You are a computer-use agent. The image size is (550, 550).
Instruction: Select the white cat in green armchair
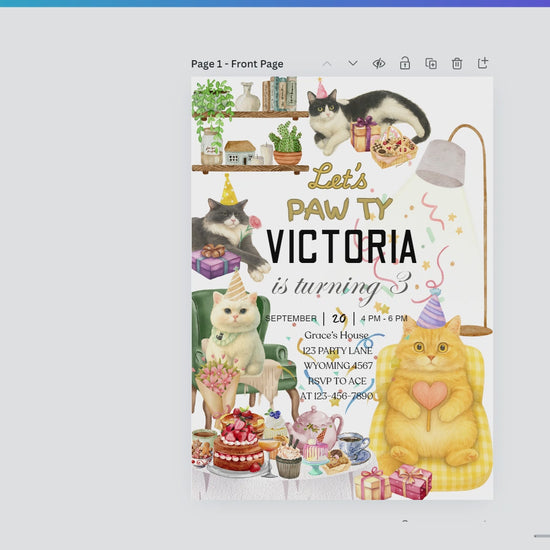click(x=236, y=335)
